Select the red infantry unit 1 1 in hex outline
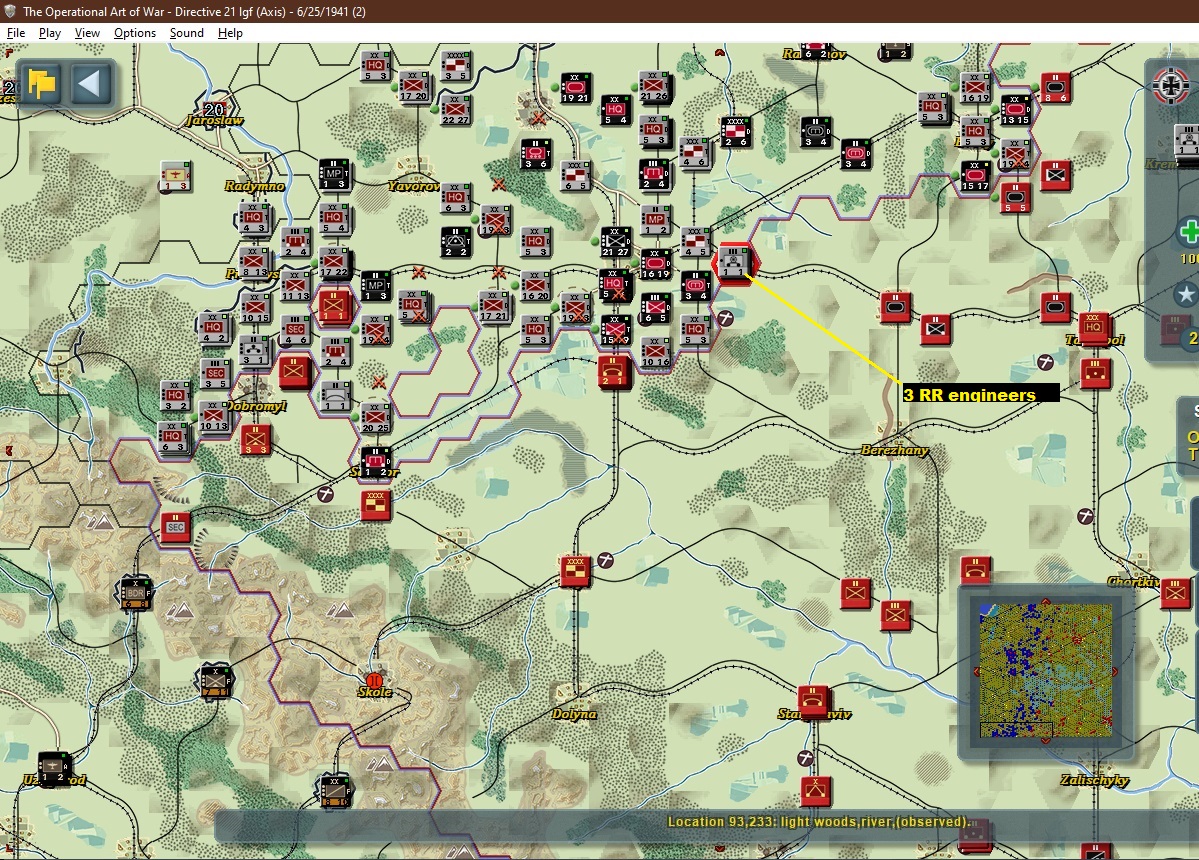This screenshot has width=1199, height=860. pyautogui.click(x=334, y=306)
